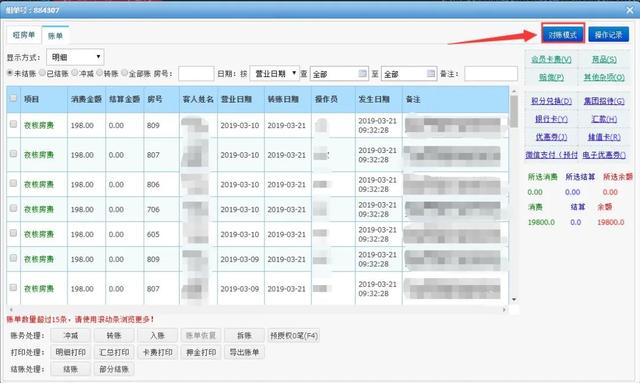Close the dialog with the X icon
Screen dimensions: 640x383
point(630,10)
